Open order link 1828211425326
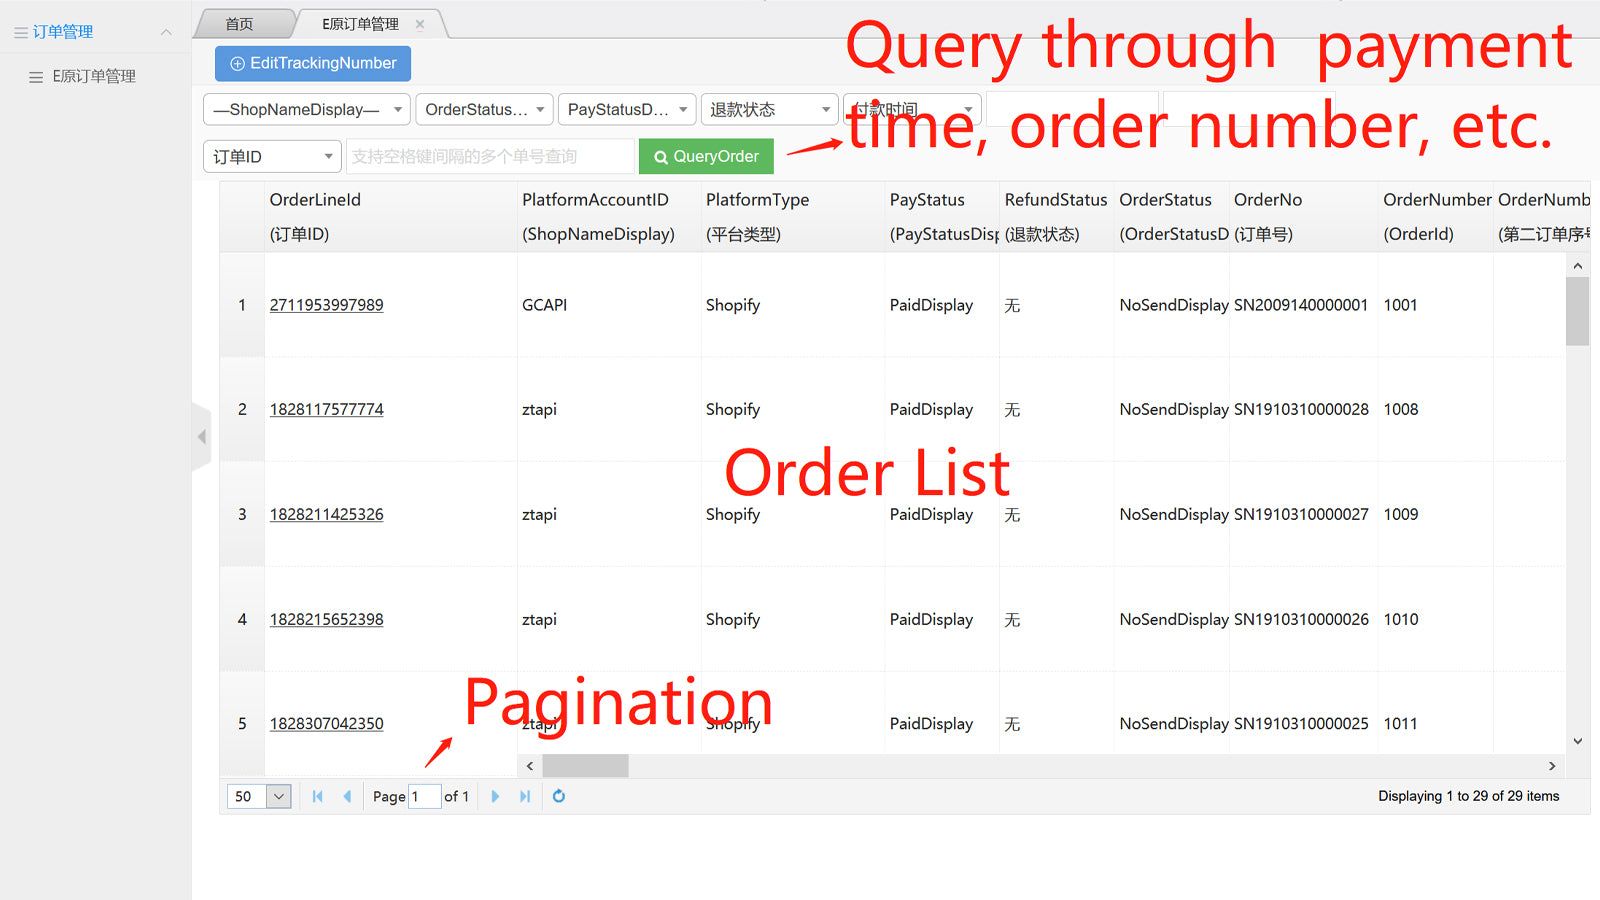Image resolution: width=1600 pixels, height=900 pixels. pyautogui.click(x=326, y=514)
